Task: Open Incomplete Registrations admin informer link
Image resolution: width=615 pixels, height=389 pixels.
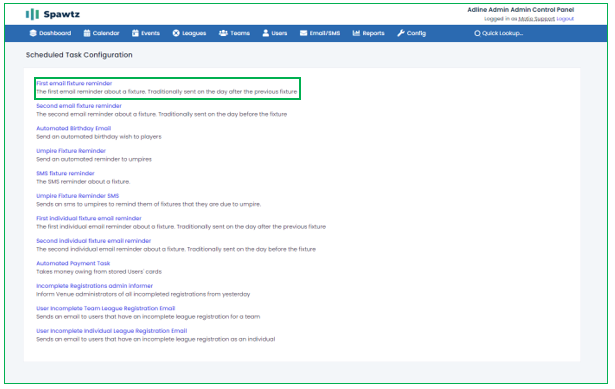Action: (x=95, y=286)
